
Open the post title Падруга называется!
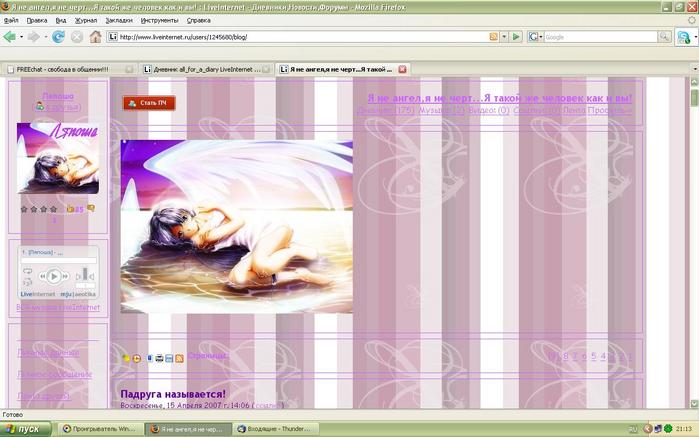tap(173, 394)
